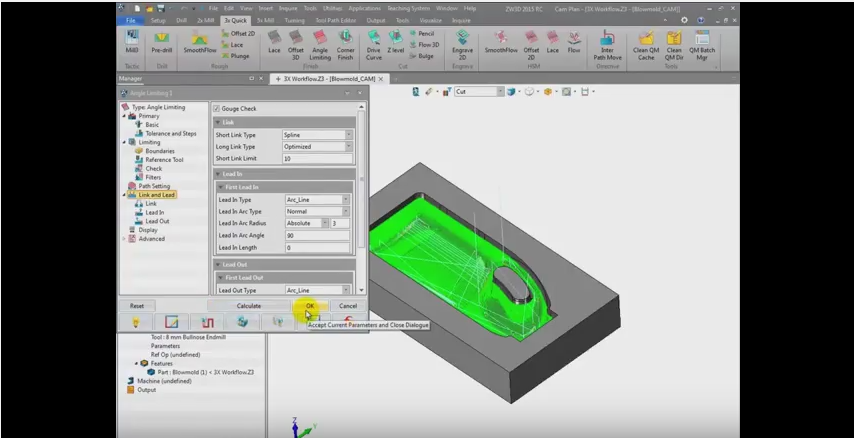The width and height of the screenshot is (854, 438).
Task: Click the Reset button
Action: (x=137, y=306)
